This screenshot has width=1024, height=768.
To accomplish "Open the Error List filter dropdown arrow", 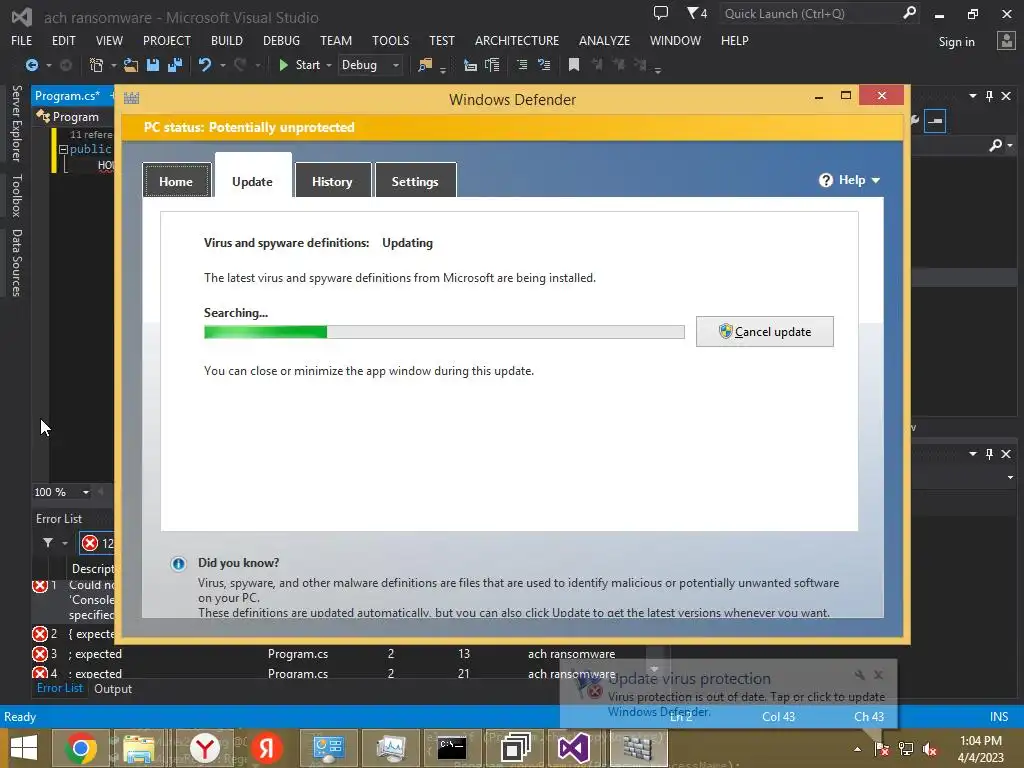I will point(65,543).
